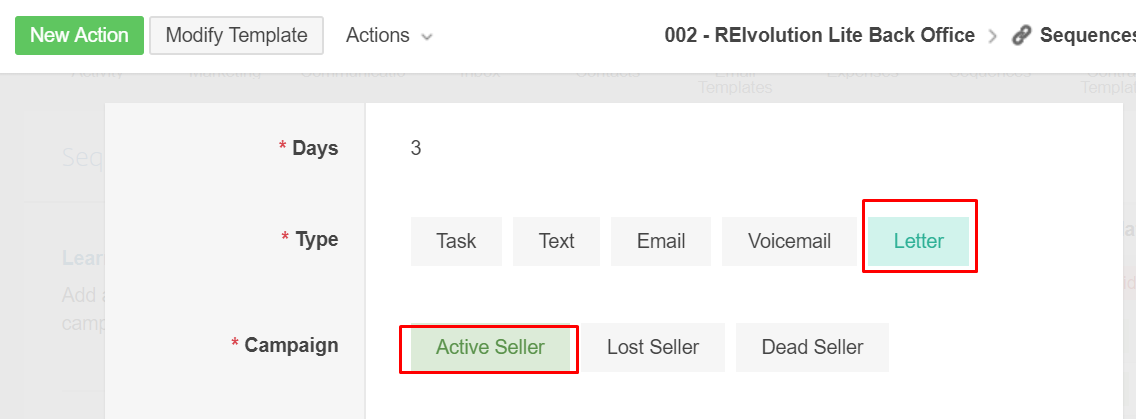Open the 002 - REIvolution Lite Back Office breadcrumb
Viewport: 1136px width, 419px height.
point(819,35)
